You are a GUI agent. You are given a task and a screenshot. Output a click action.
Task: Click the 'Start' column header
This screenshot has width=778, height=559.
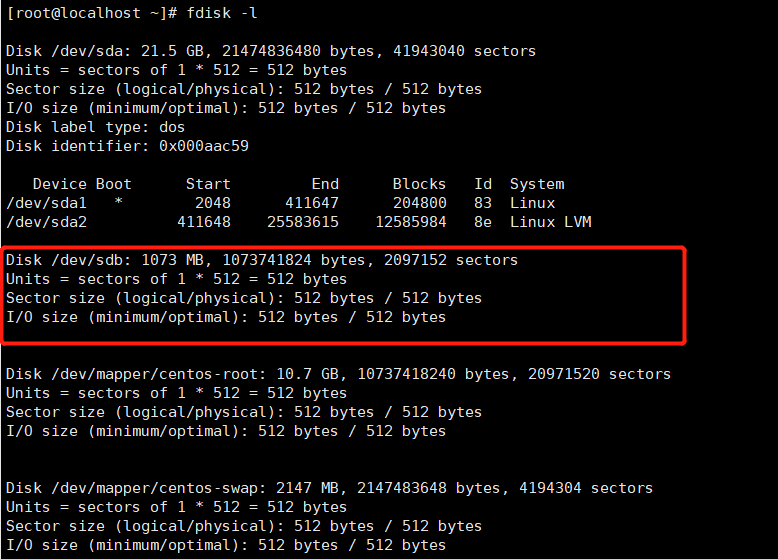[x=208, y=184]
